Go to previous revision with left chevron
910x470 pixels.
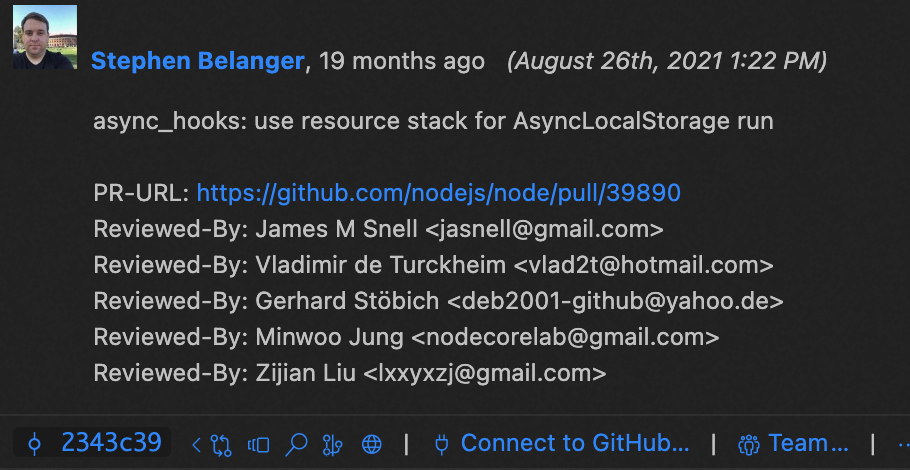(x=196, y=445)
